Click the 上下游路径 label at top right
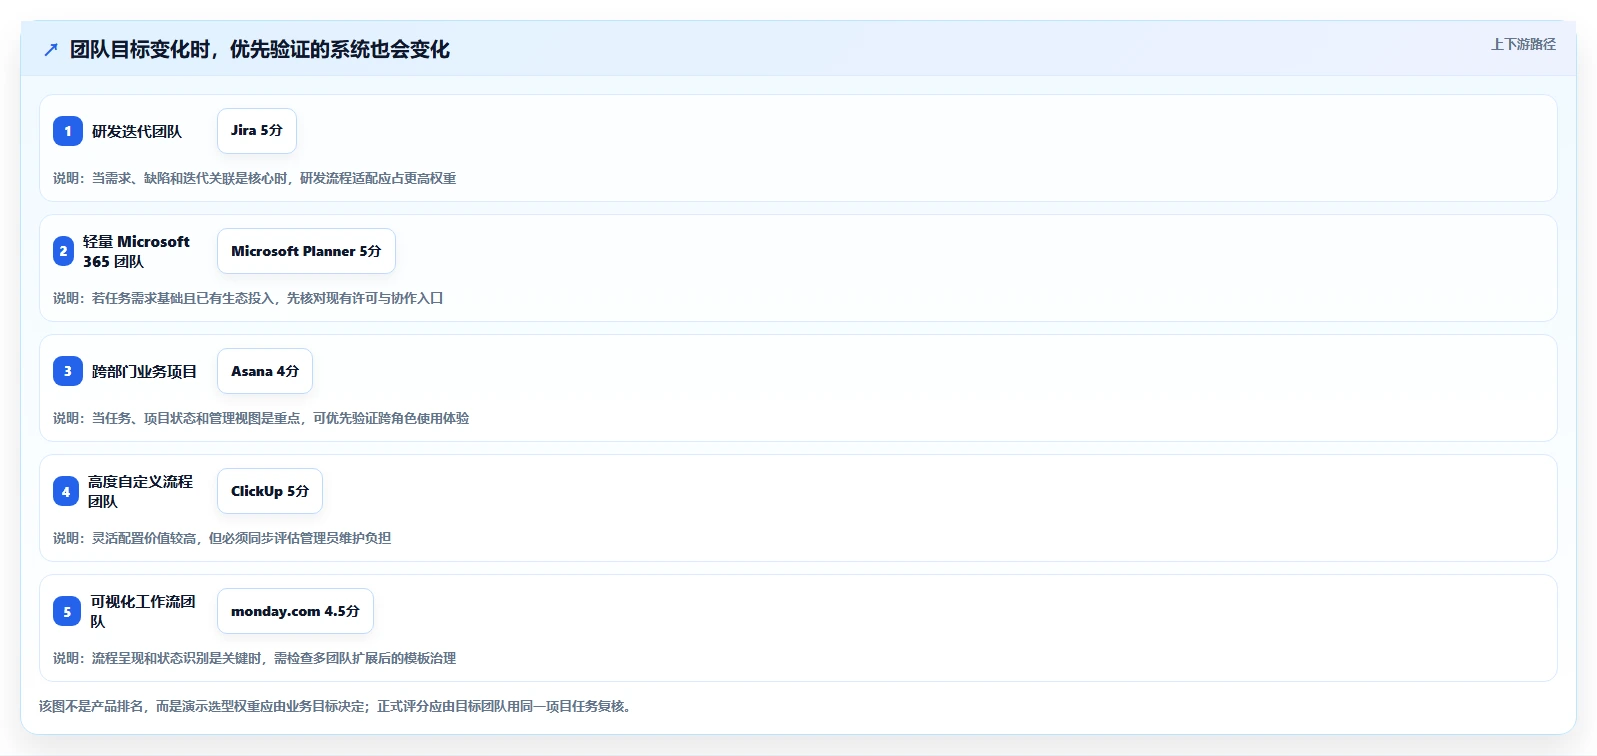The height and width of the screenshot is (756, 1597). tap(1523, 44)
